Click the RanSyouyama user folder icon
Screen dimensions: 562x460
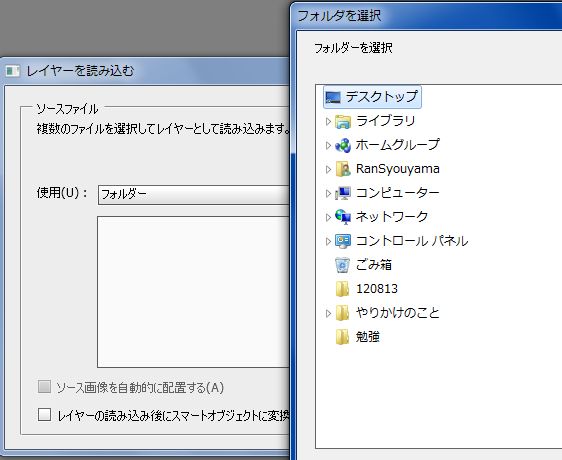point(343,169)
